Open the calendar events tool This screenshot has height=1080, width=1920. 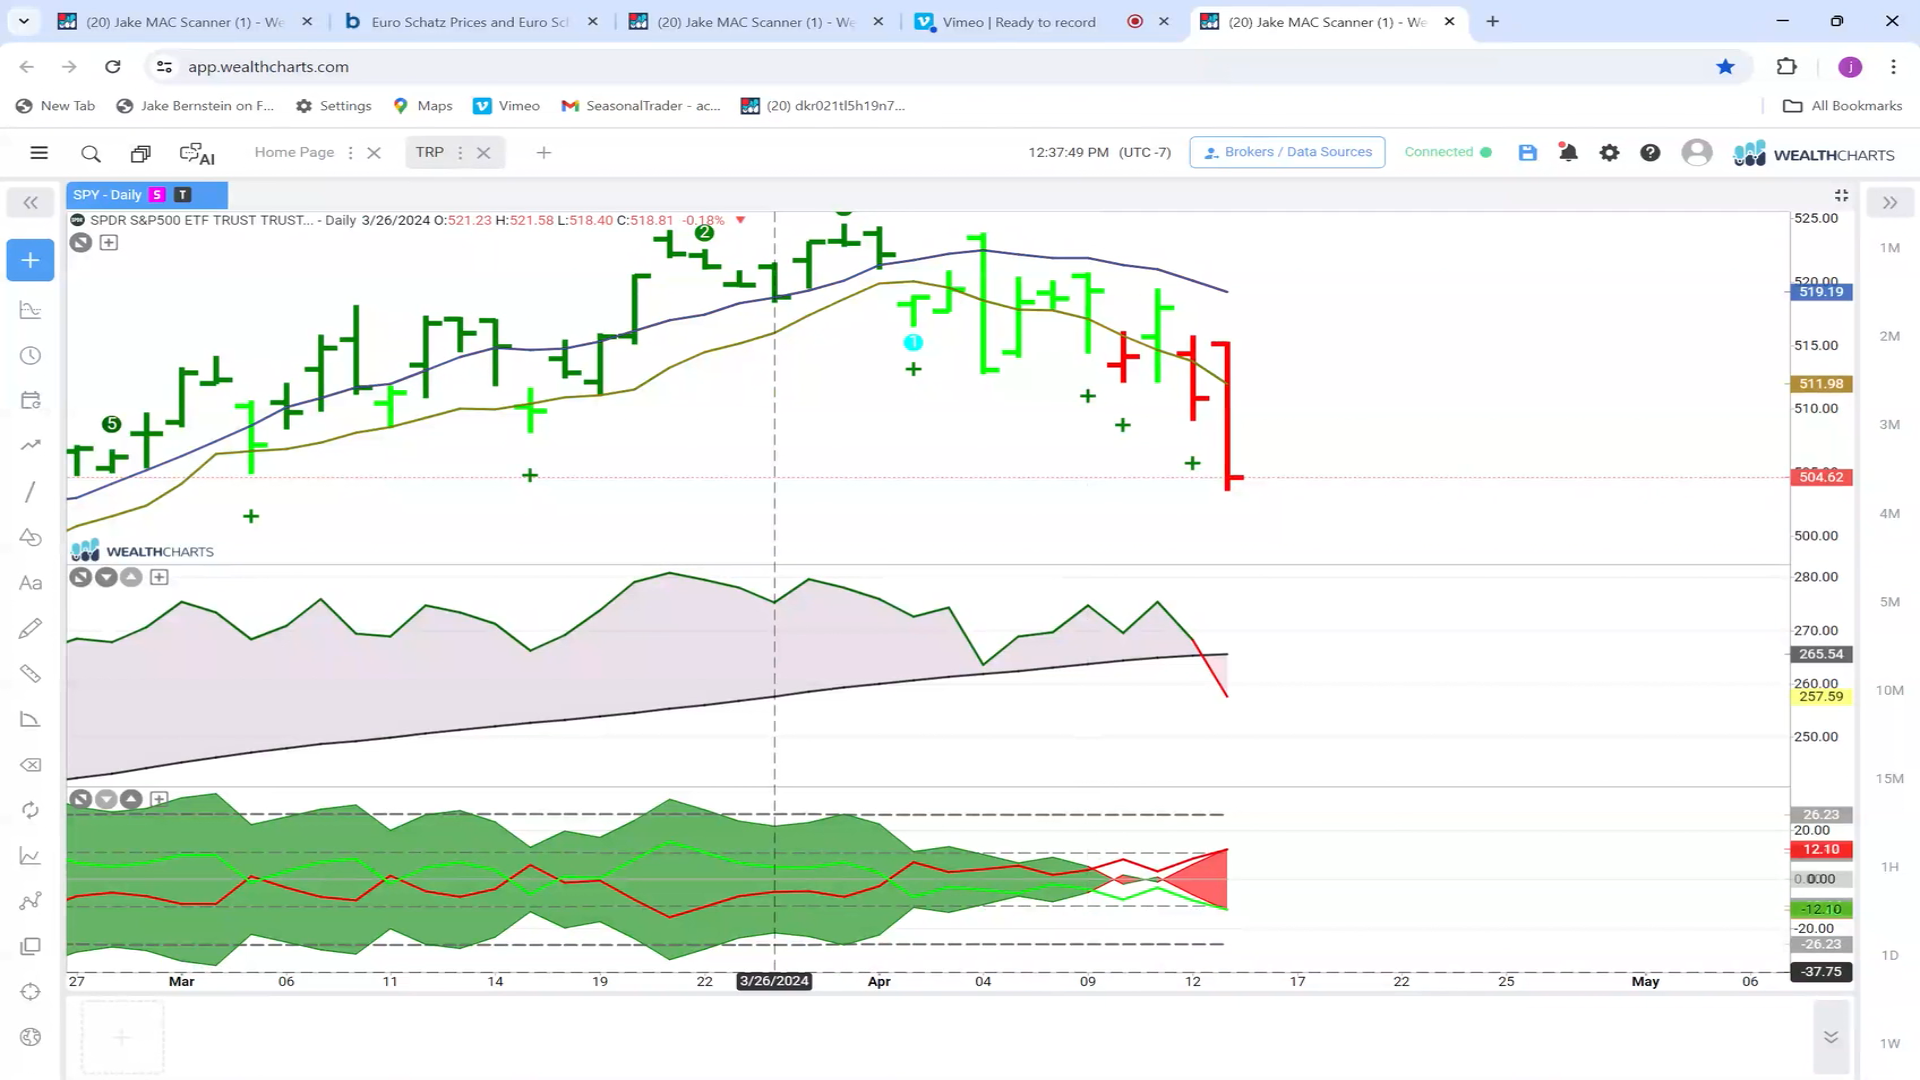30,401
